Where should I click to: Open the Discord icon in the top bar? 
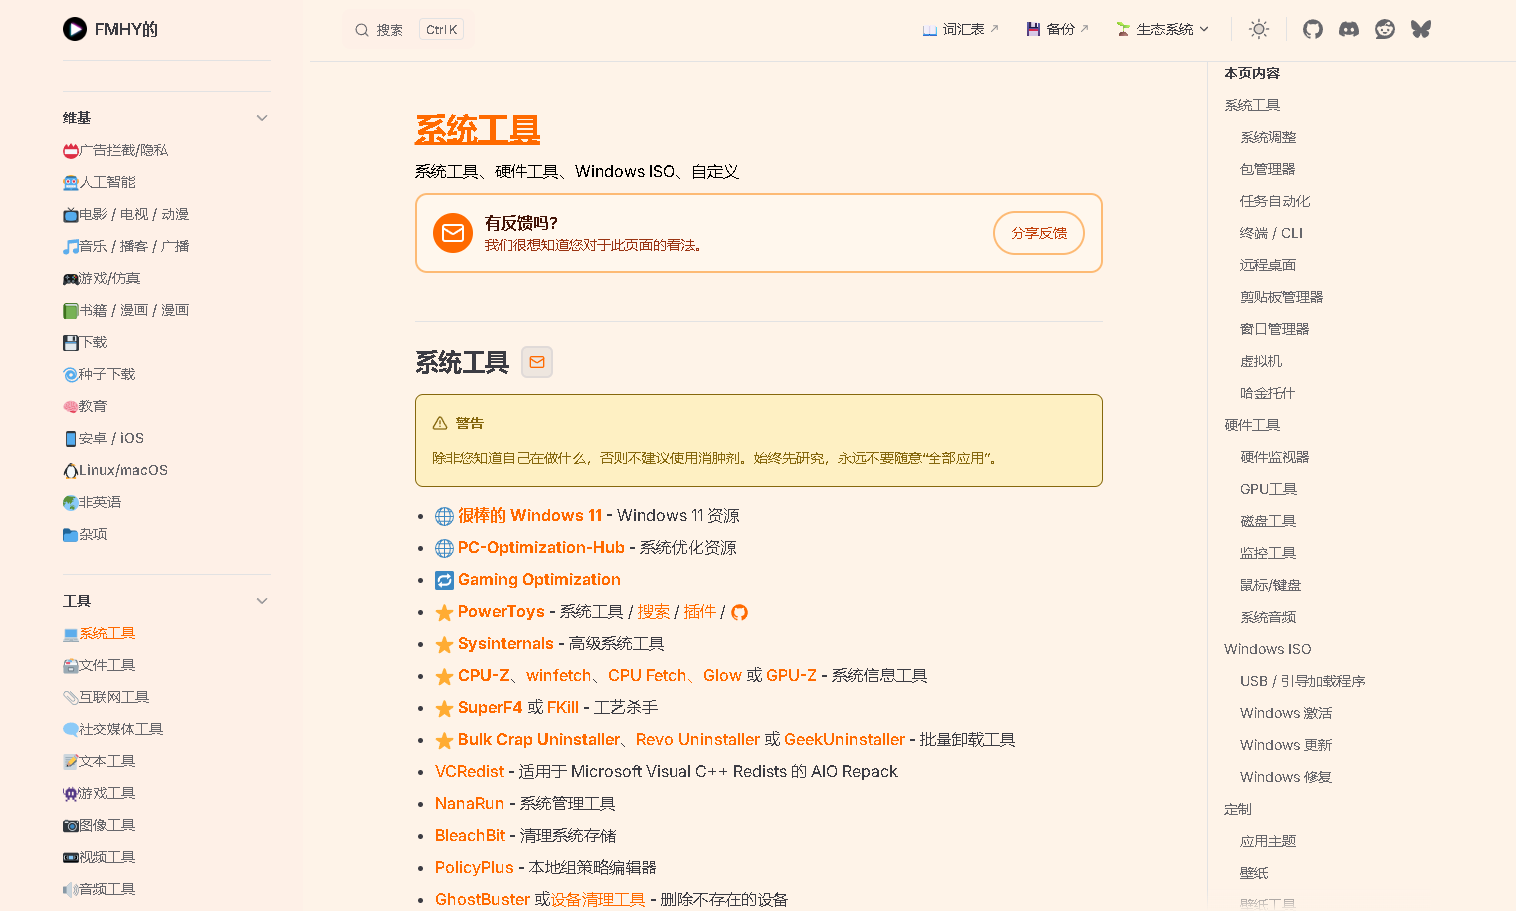pyautogui.click(x=1348, y=29)
